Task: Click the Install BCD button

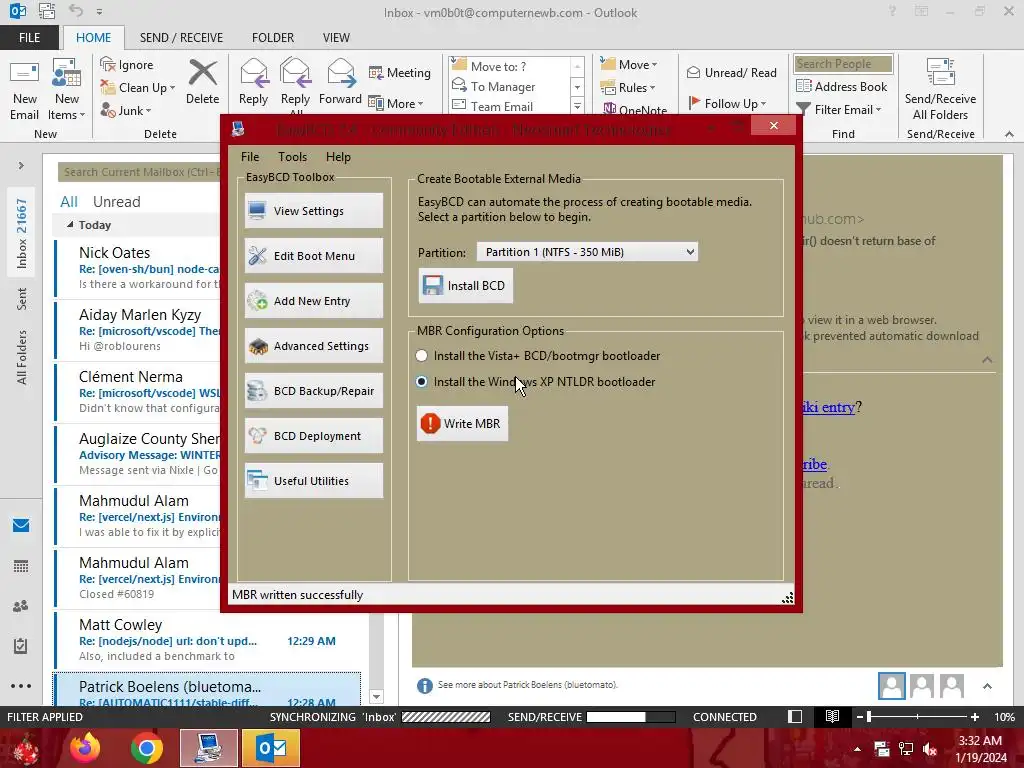Action: (x=465, y=285)
